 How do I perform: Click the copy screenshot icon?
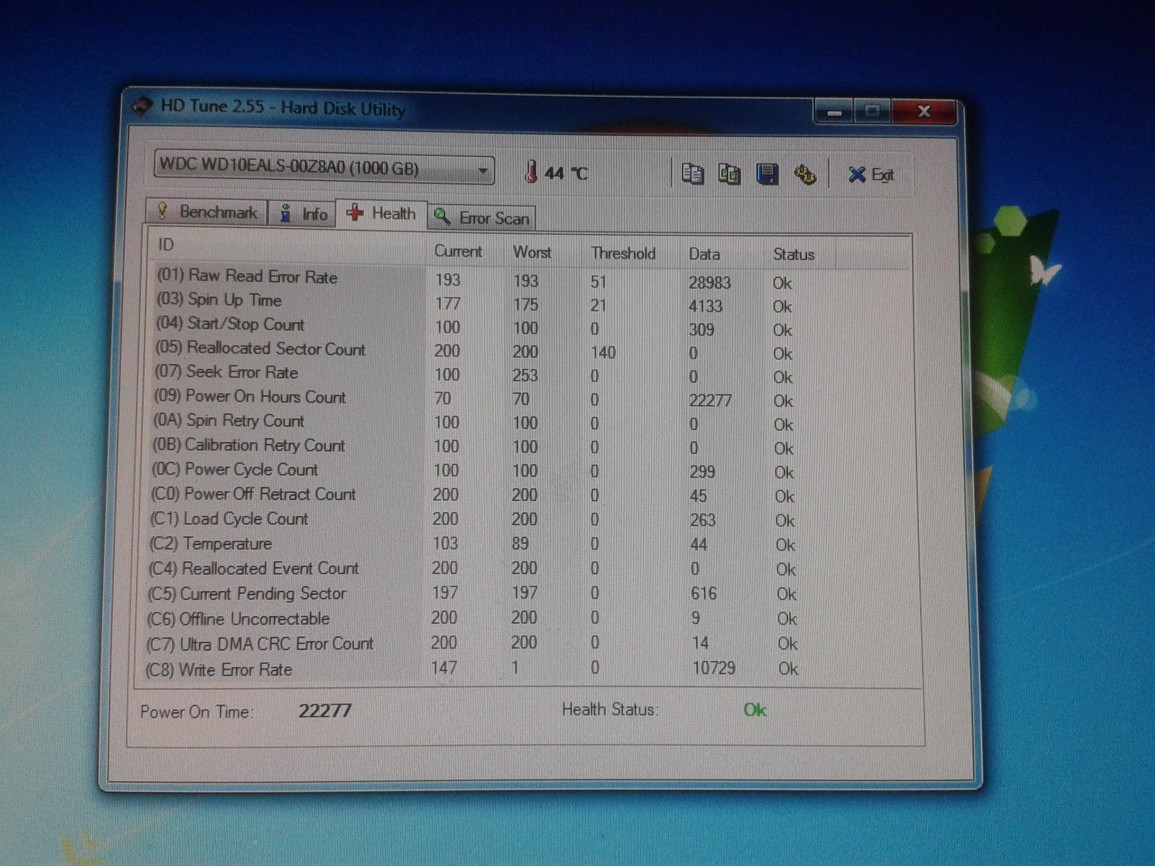coord(729,174)
